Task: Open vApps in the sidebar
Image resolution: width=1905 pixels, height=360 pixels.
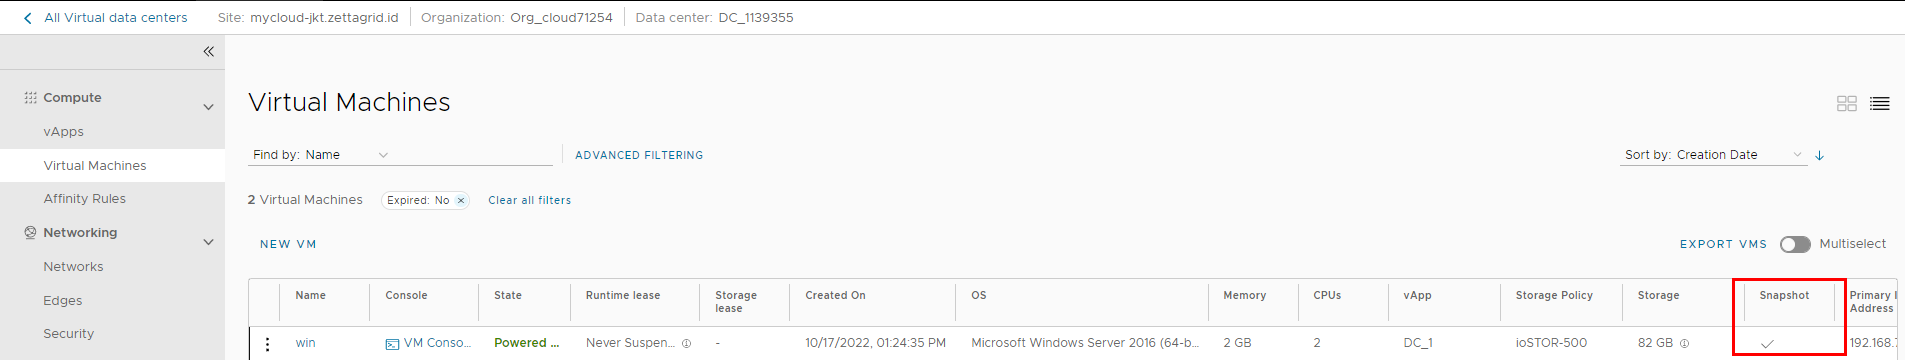Action: [63, 132]
